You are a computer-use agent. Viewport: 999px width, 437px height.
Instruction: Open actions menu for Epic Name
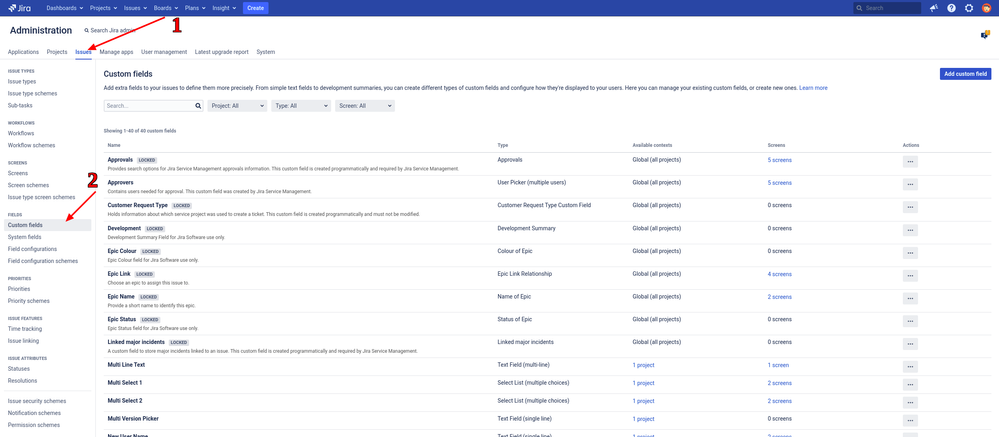[910, 298]
